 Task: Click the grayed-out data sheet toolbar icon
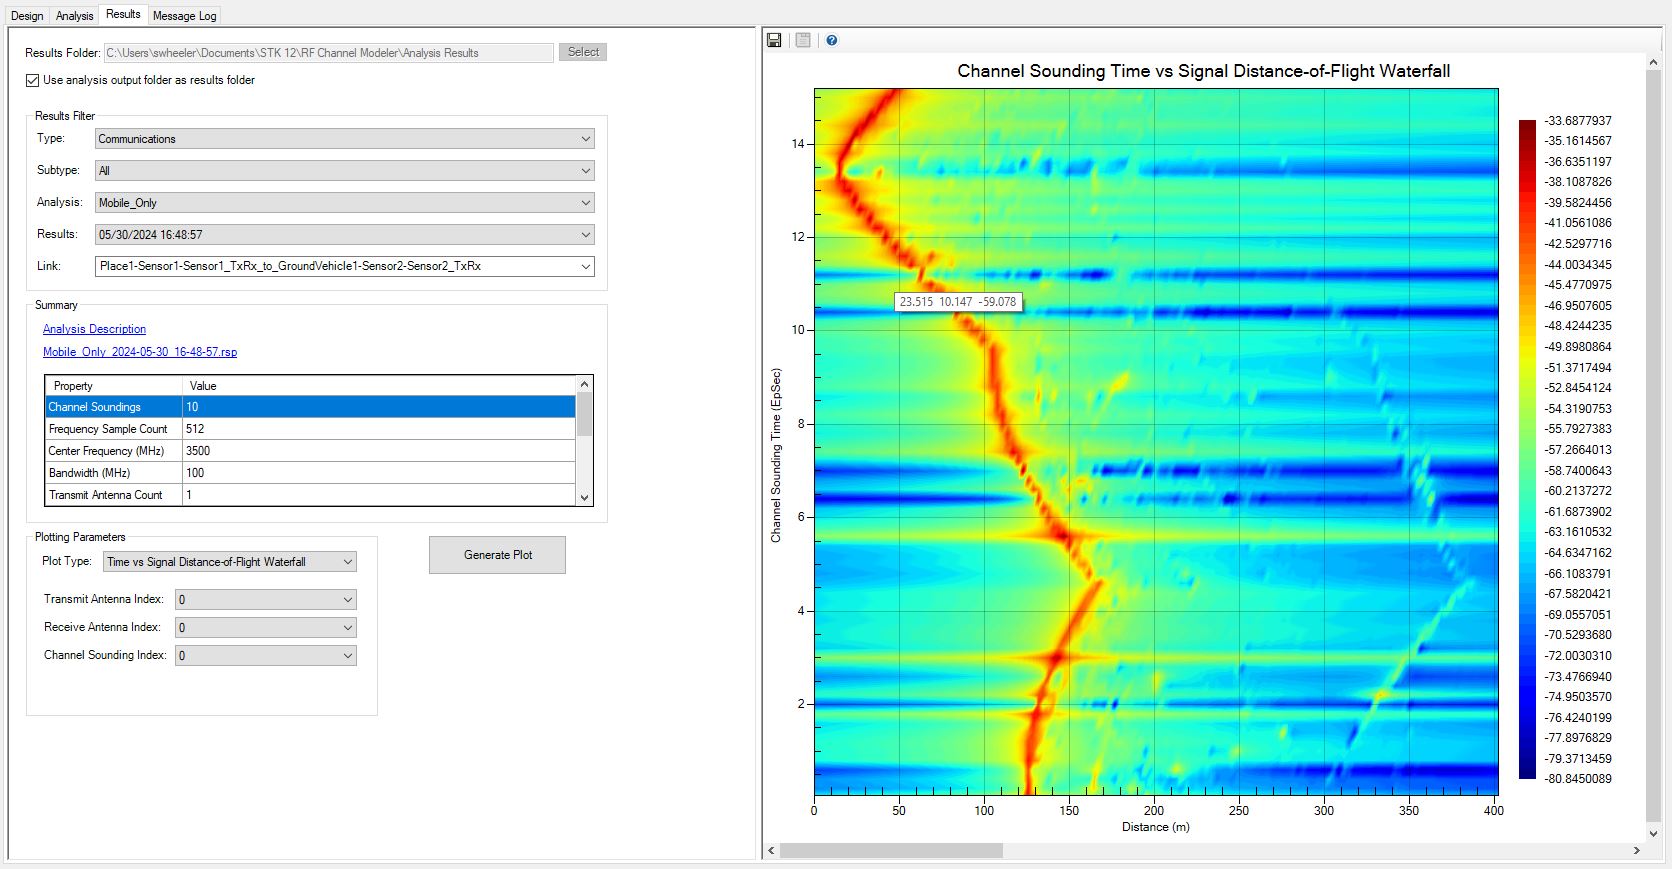coord(803,40)
